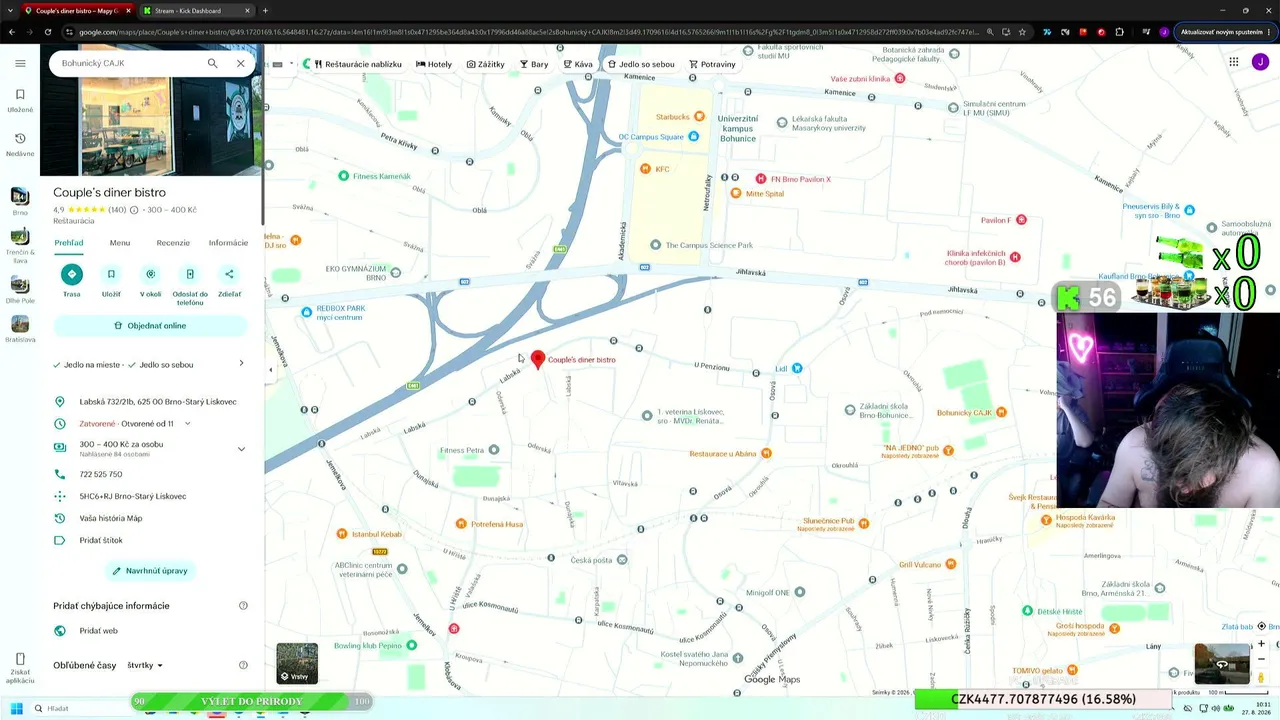The image size is (1280, 720).
Task: Switch to the Stream - Kick Dashboard tab
Action: tap(195, 11)
